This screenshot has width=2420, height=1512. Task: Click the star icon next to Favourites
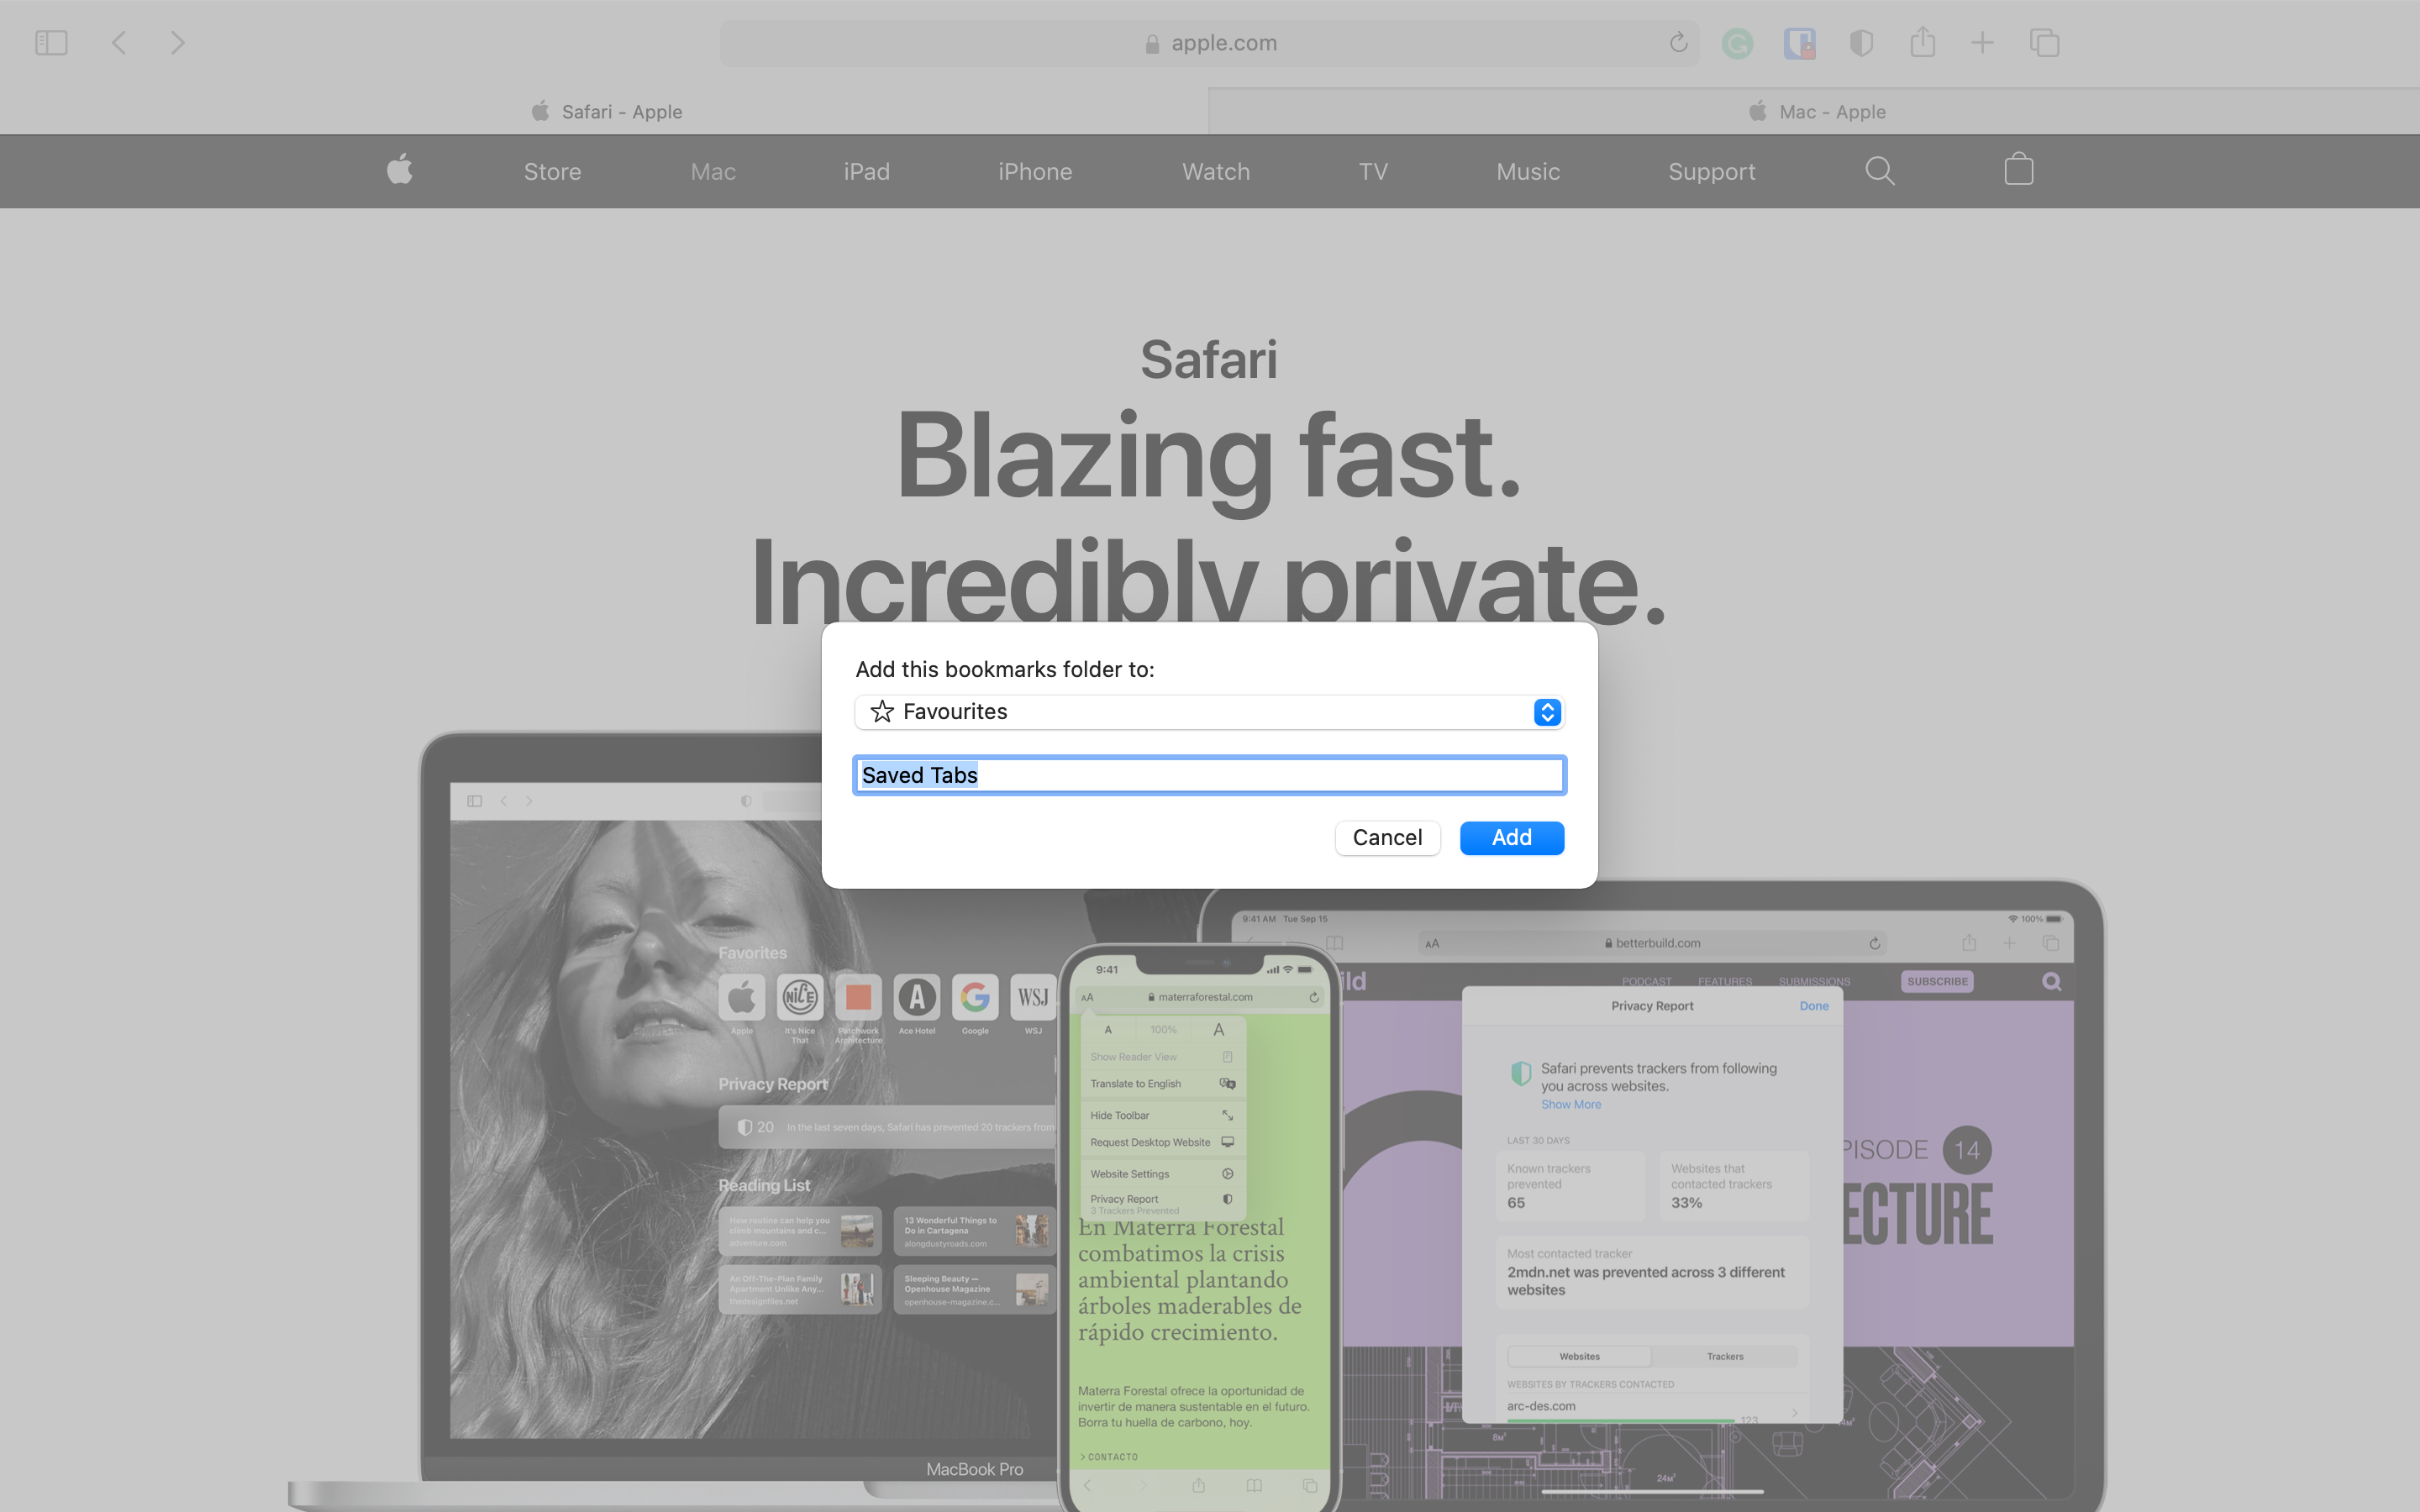pos(881,709)
